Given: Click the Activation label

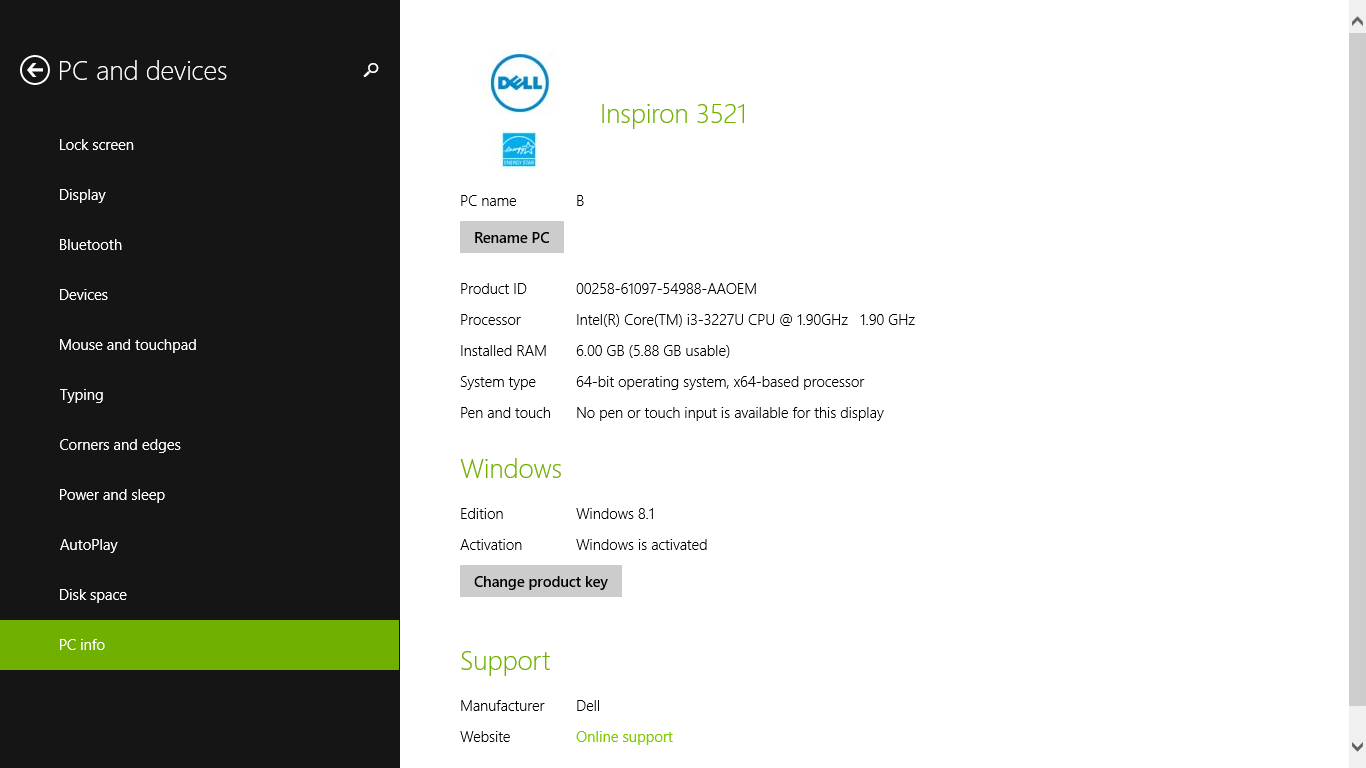Looking at the screenshot, I should 491,545.
